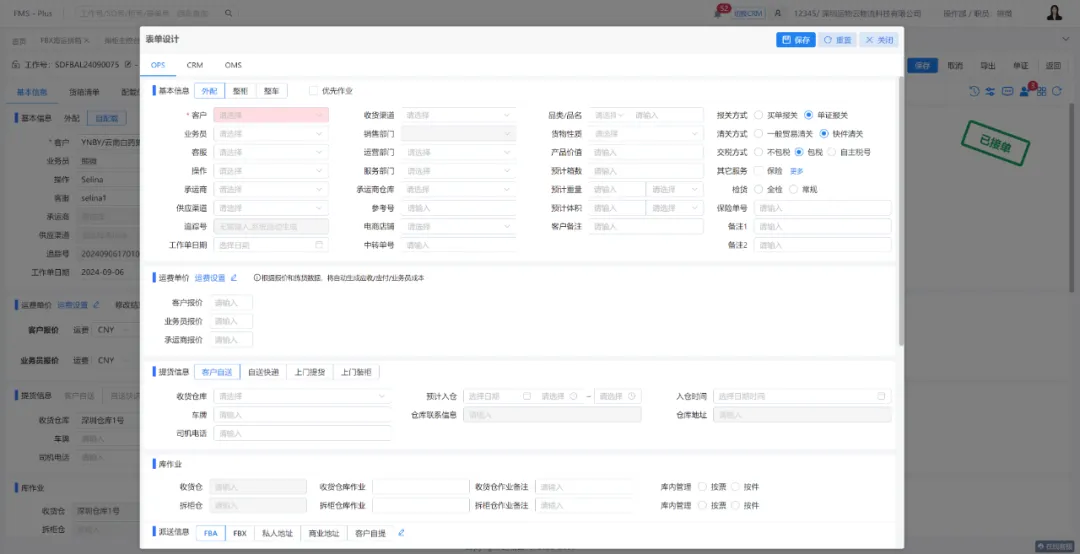
Task: Select 整柜 tab in 基本信息
Action: point(240,91)
